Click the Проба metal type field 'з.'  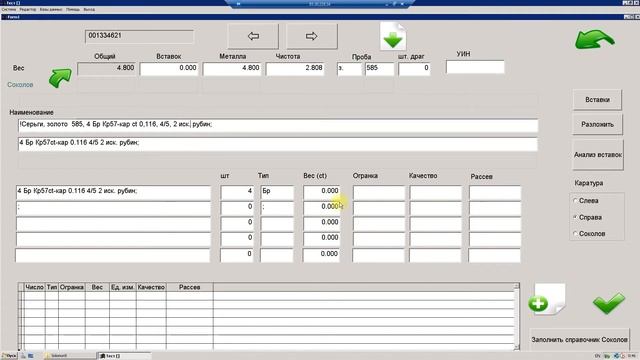350,69
